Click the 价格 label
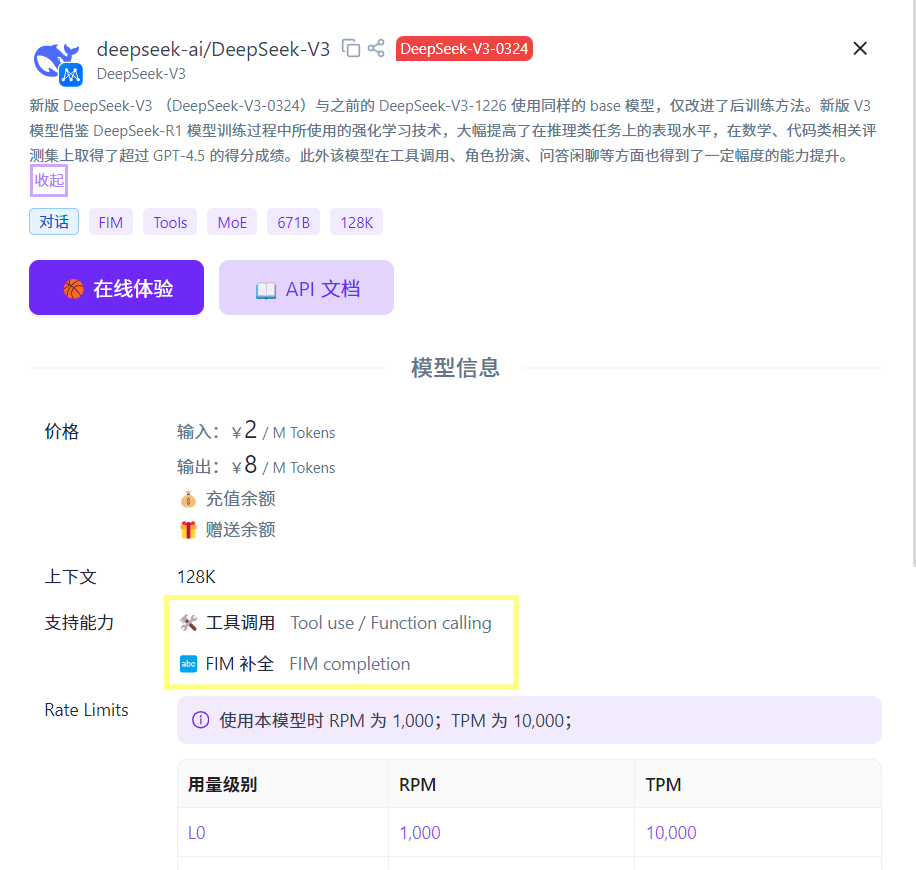This screenshot has height=870, width=916. tap(61, 431)
